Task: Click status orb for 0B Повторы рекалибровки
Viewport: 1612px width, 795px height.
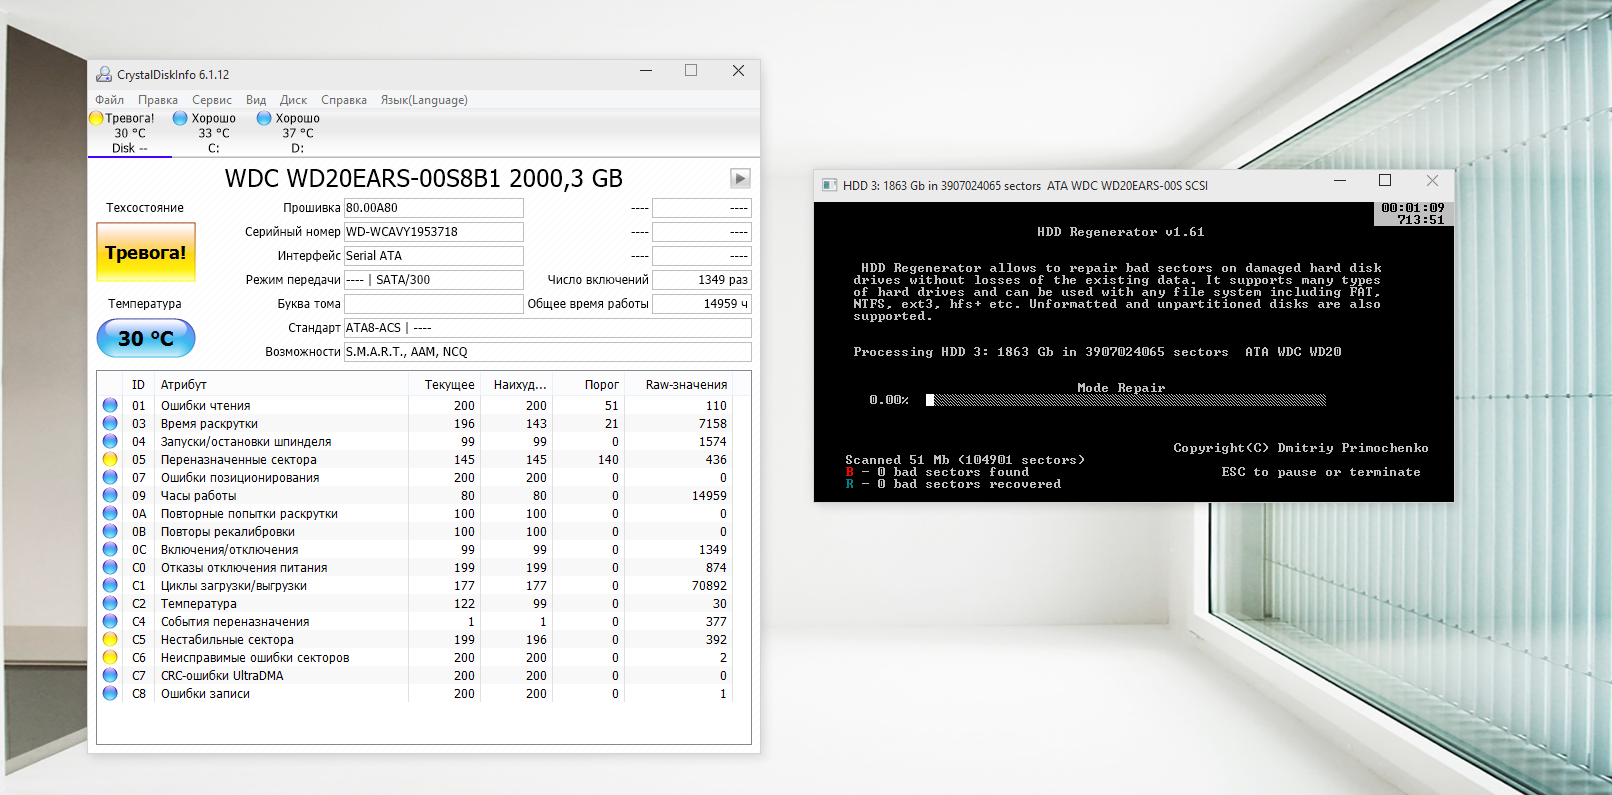Action: coord(110,531)
